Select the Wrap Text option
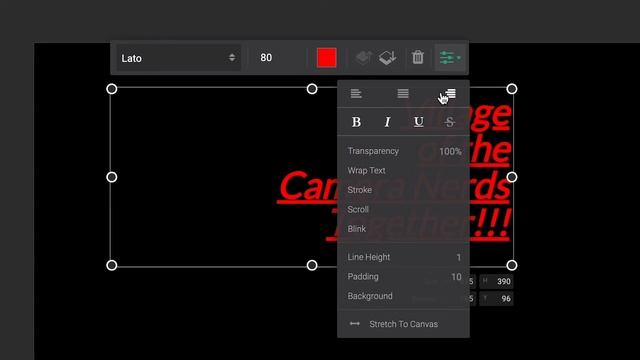This screenshot has width=640, height=360. [366, 171]
